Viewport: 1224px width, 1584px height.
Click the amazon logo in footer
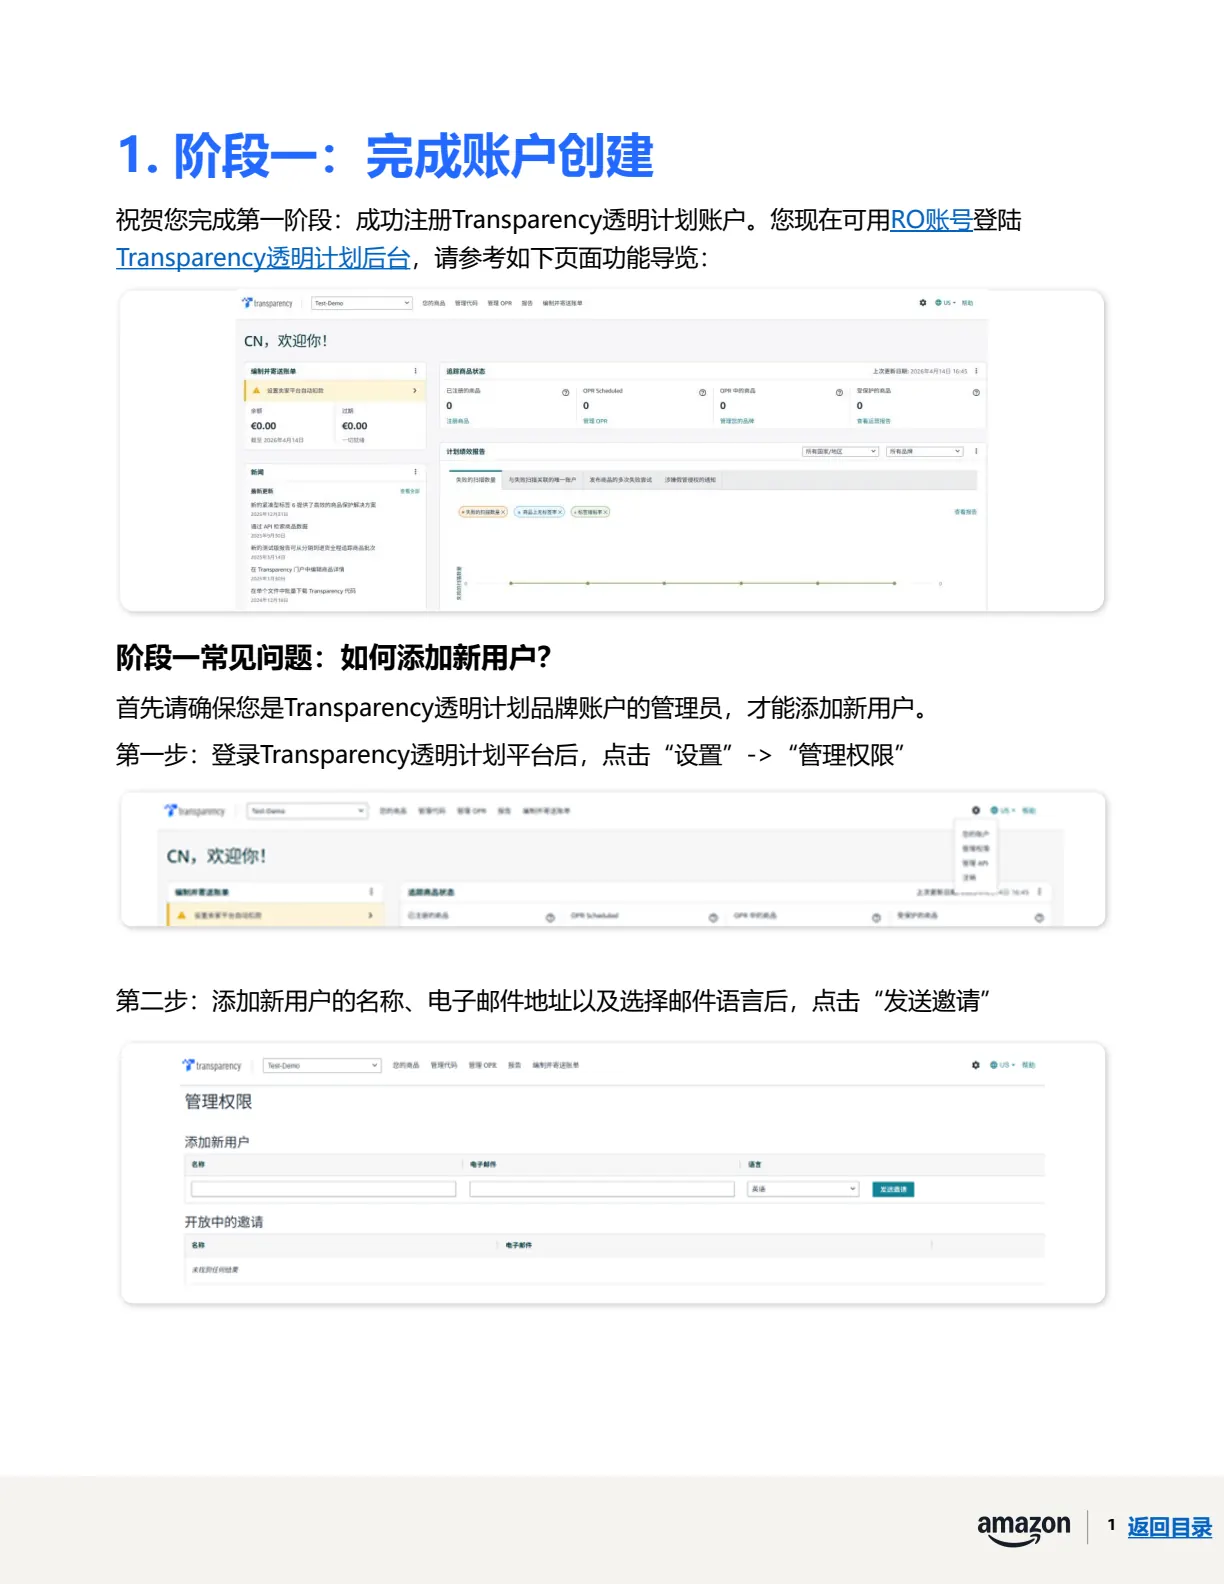(x=1023, y=1528)
